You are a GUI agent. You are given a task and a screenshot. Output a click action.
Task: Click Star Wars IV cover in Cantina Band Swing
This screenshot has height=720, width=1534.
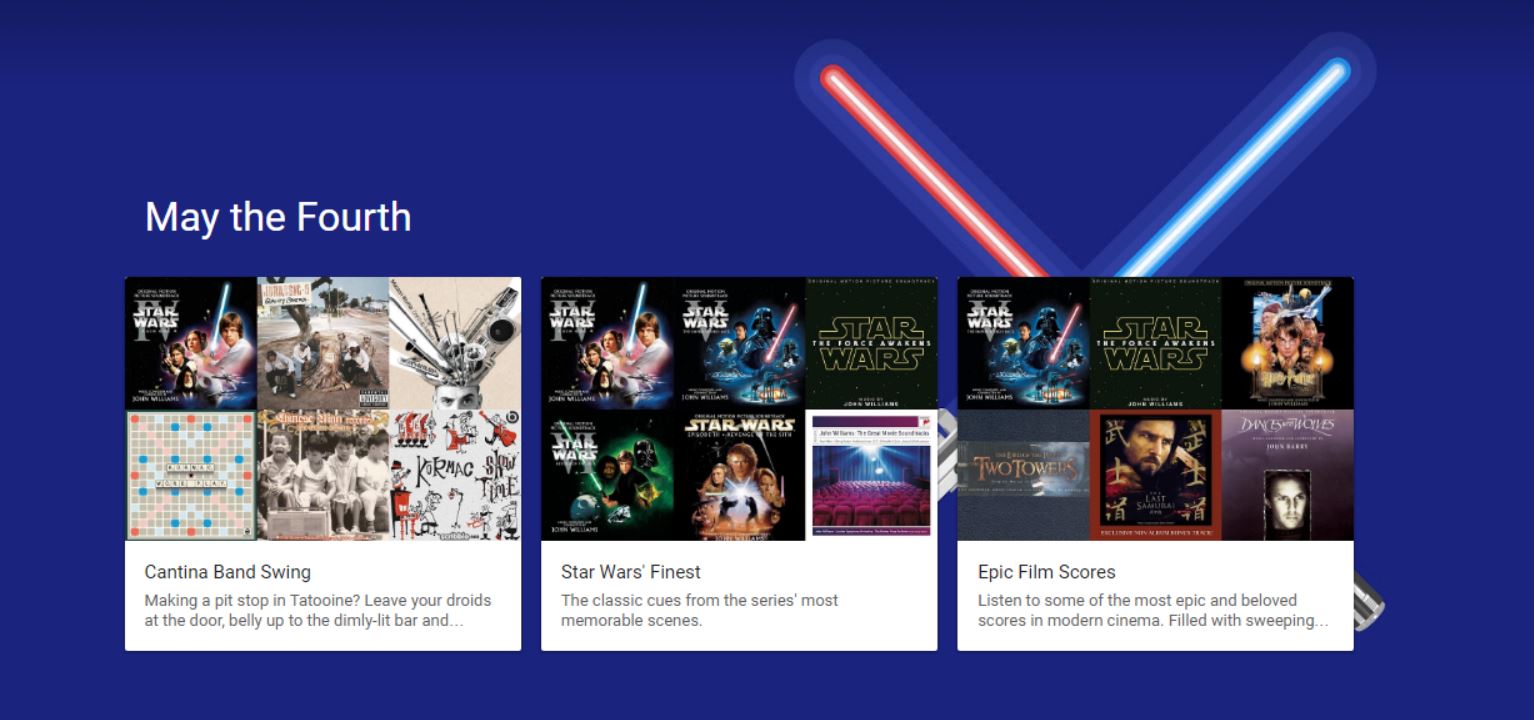pos(191,343)
